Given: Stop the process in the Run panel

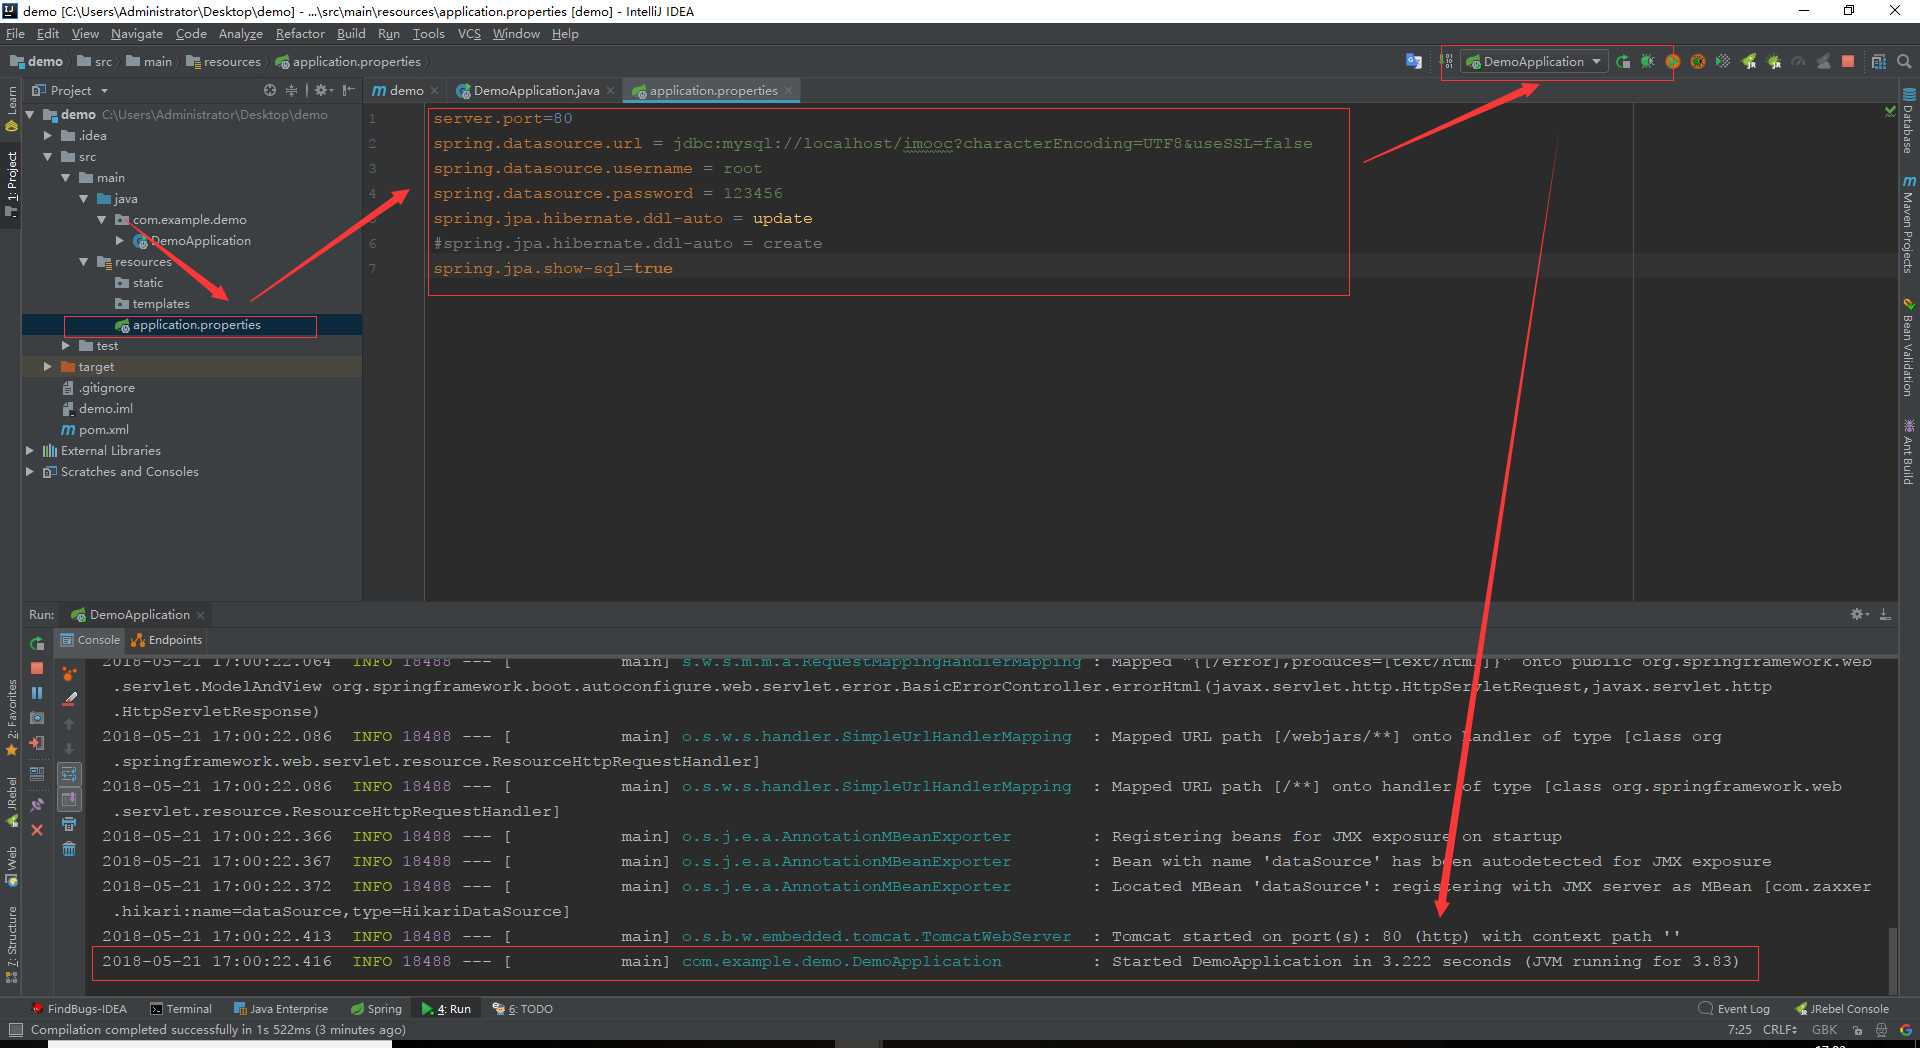Looking at the screenshot, I should 37,668.
